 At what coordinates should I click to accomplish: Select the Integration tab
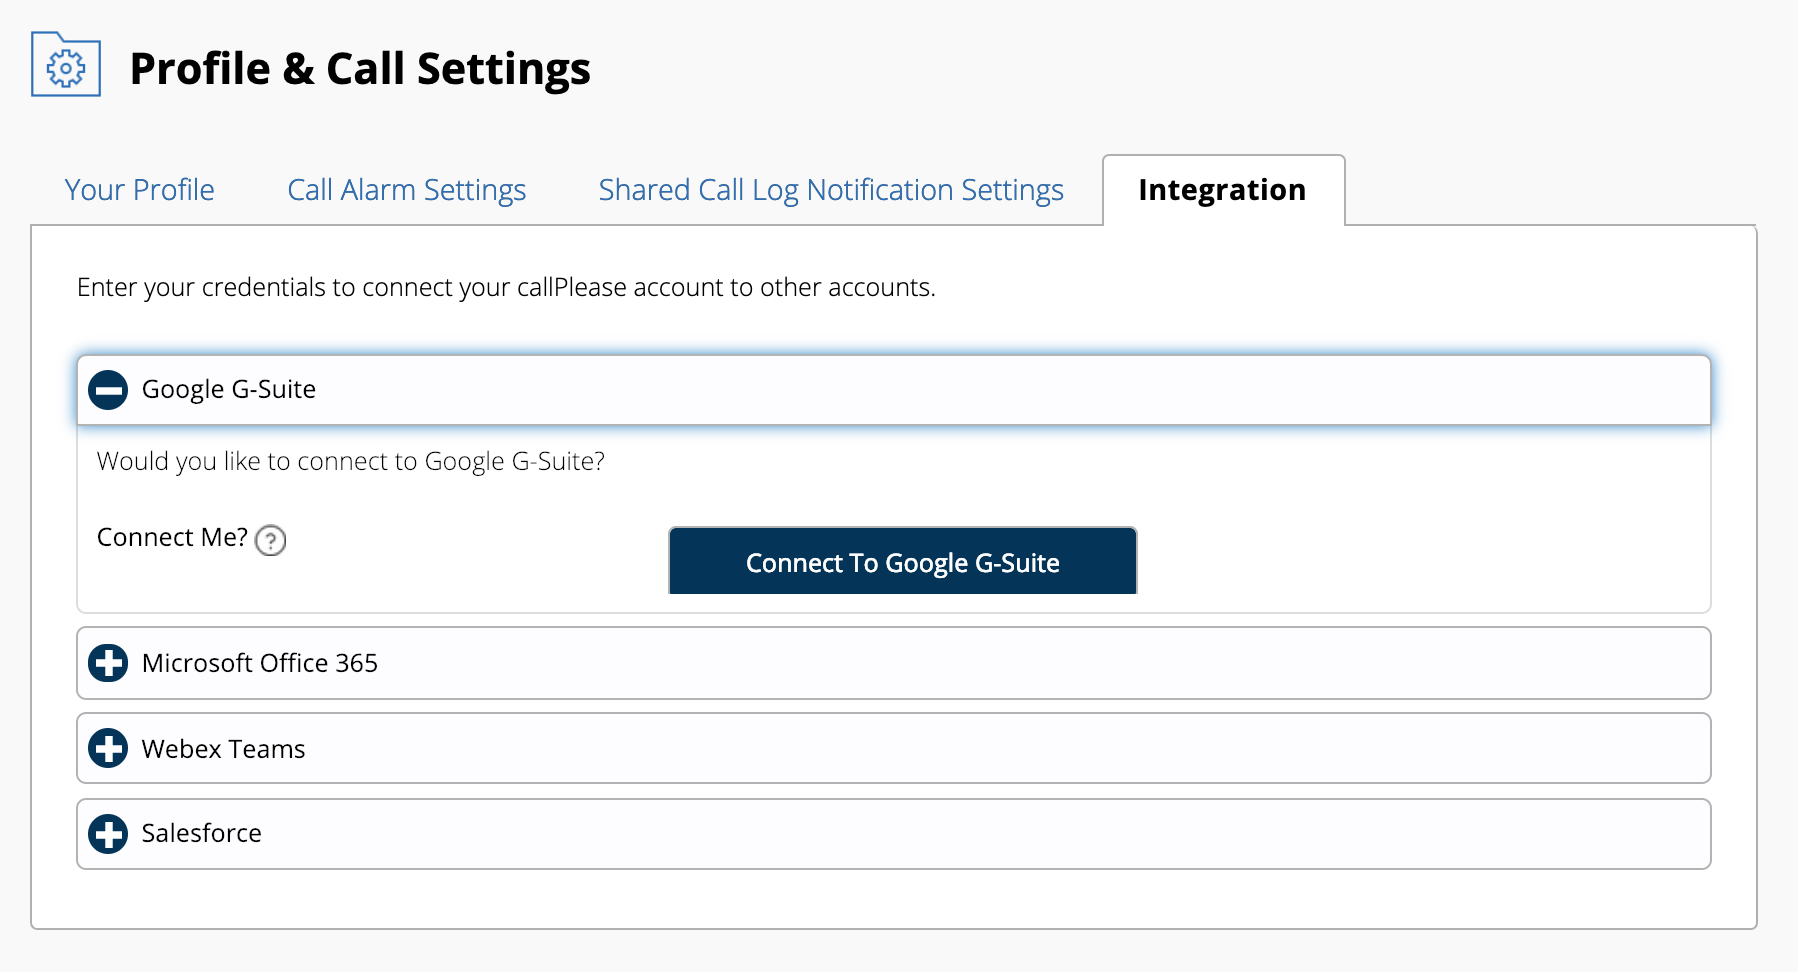coord(1222,190)
